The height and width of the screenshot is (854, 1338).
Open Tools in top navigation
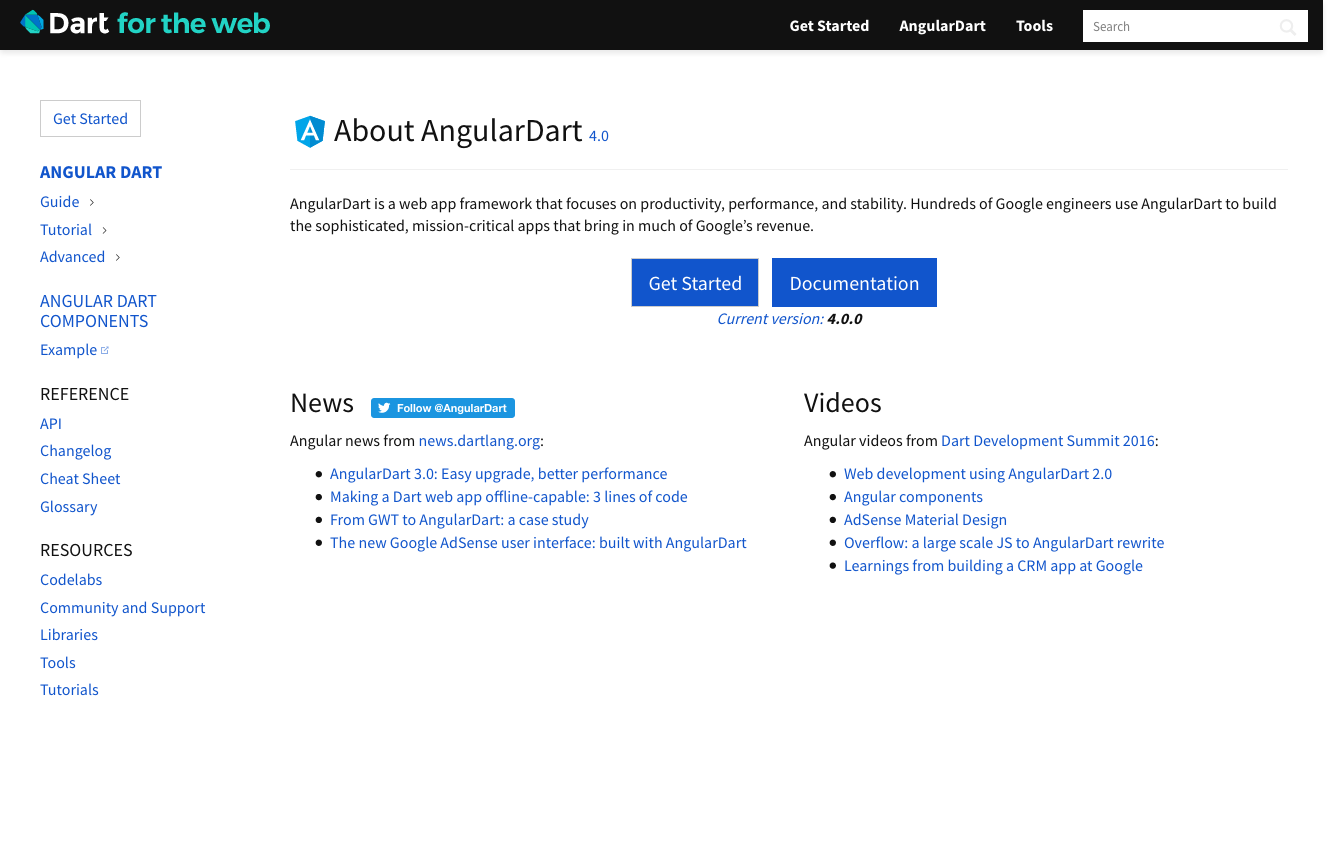[x=1034, y=26]
